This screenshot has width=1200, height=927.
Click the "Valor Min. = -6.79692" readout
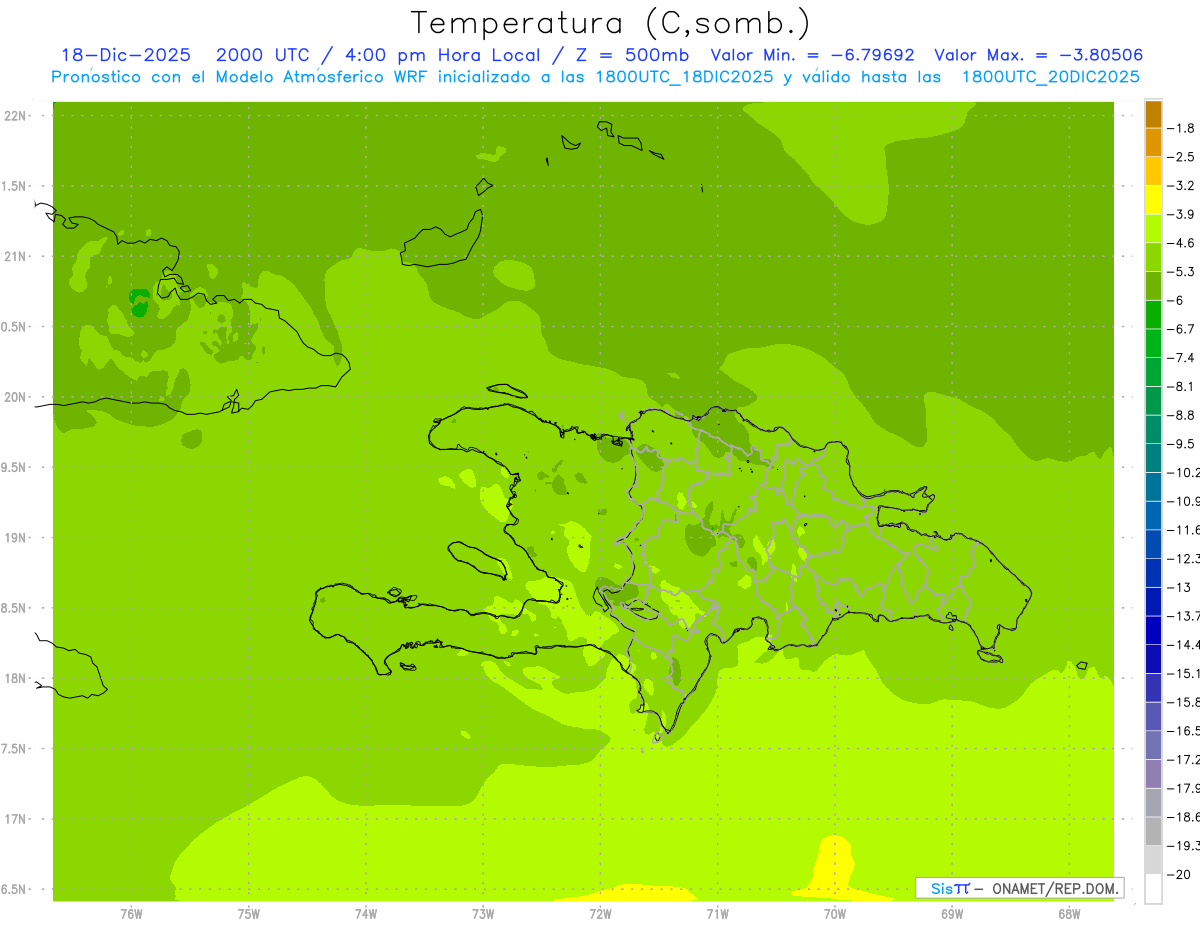pos(812,56)
